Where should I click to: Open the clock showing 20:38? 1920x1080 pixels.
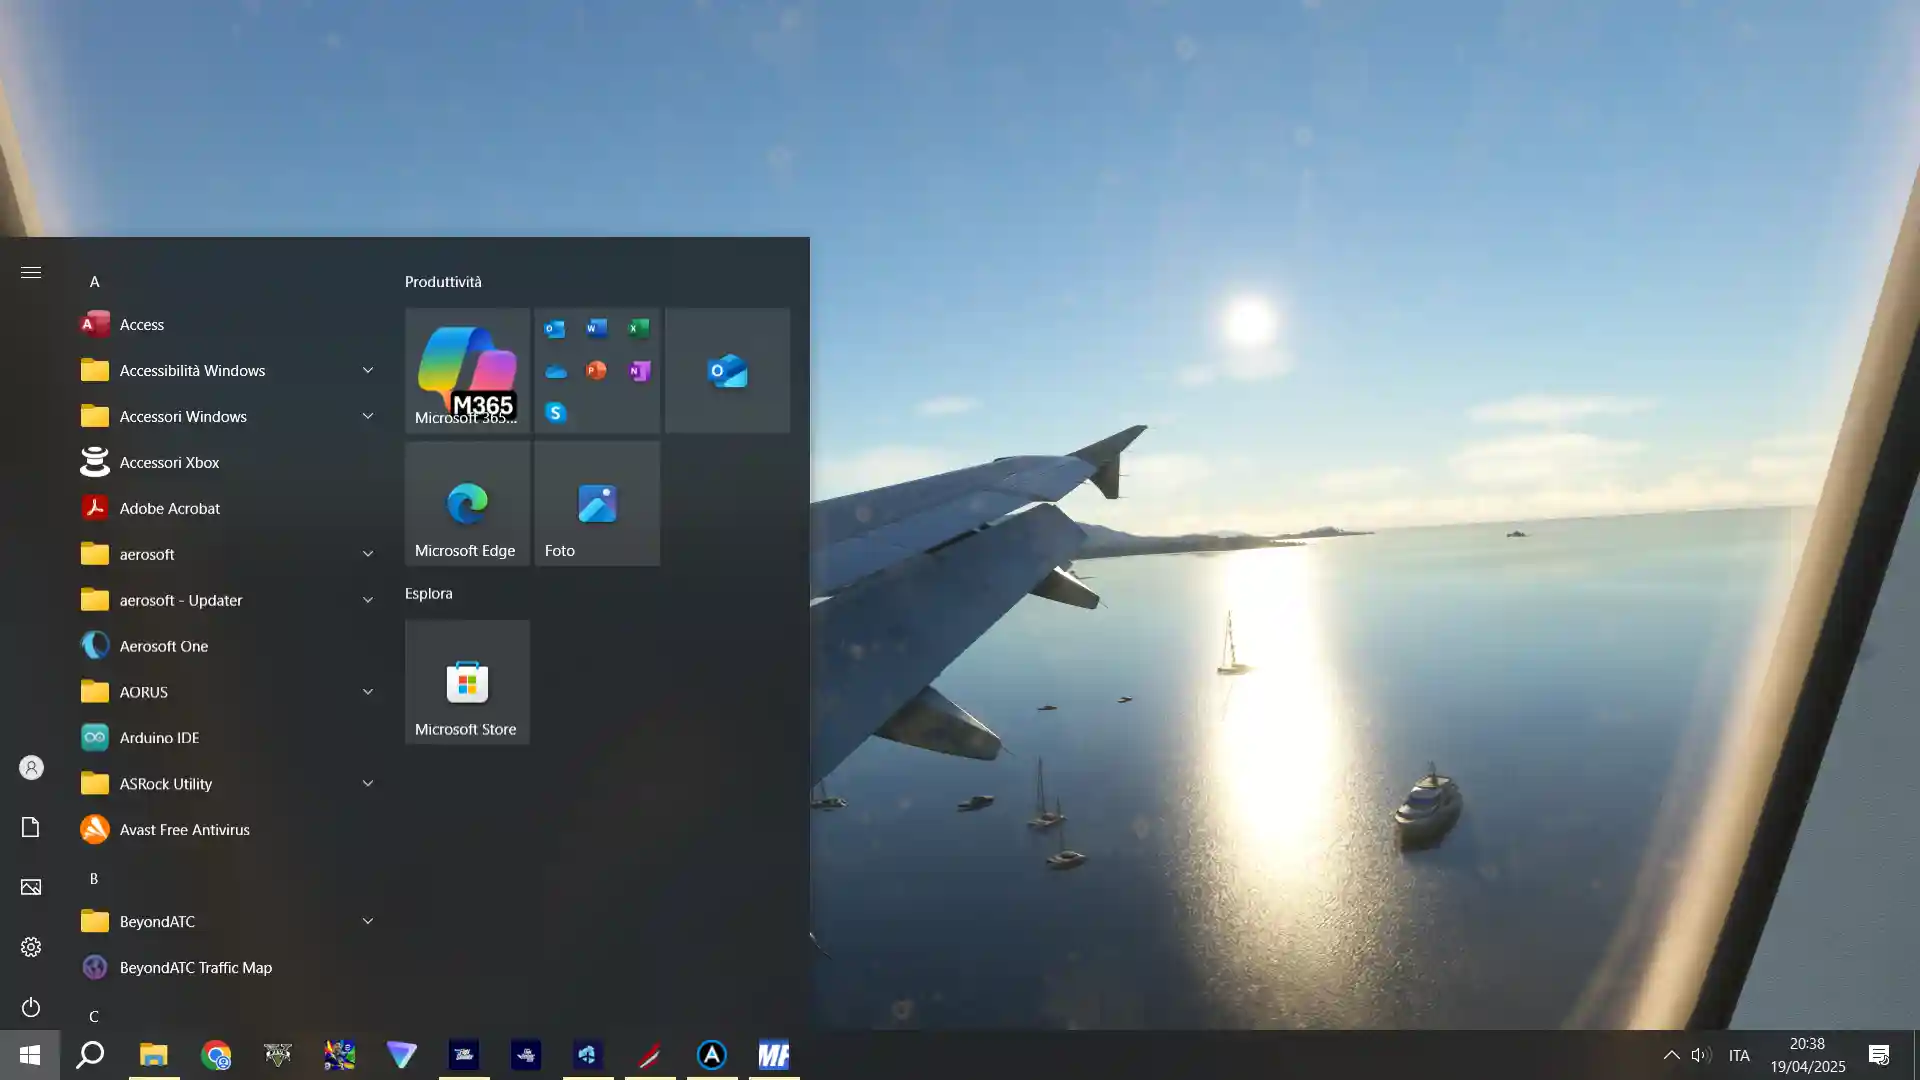1807,1055
